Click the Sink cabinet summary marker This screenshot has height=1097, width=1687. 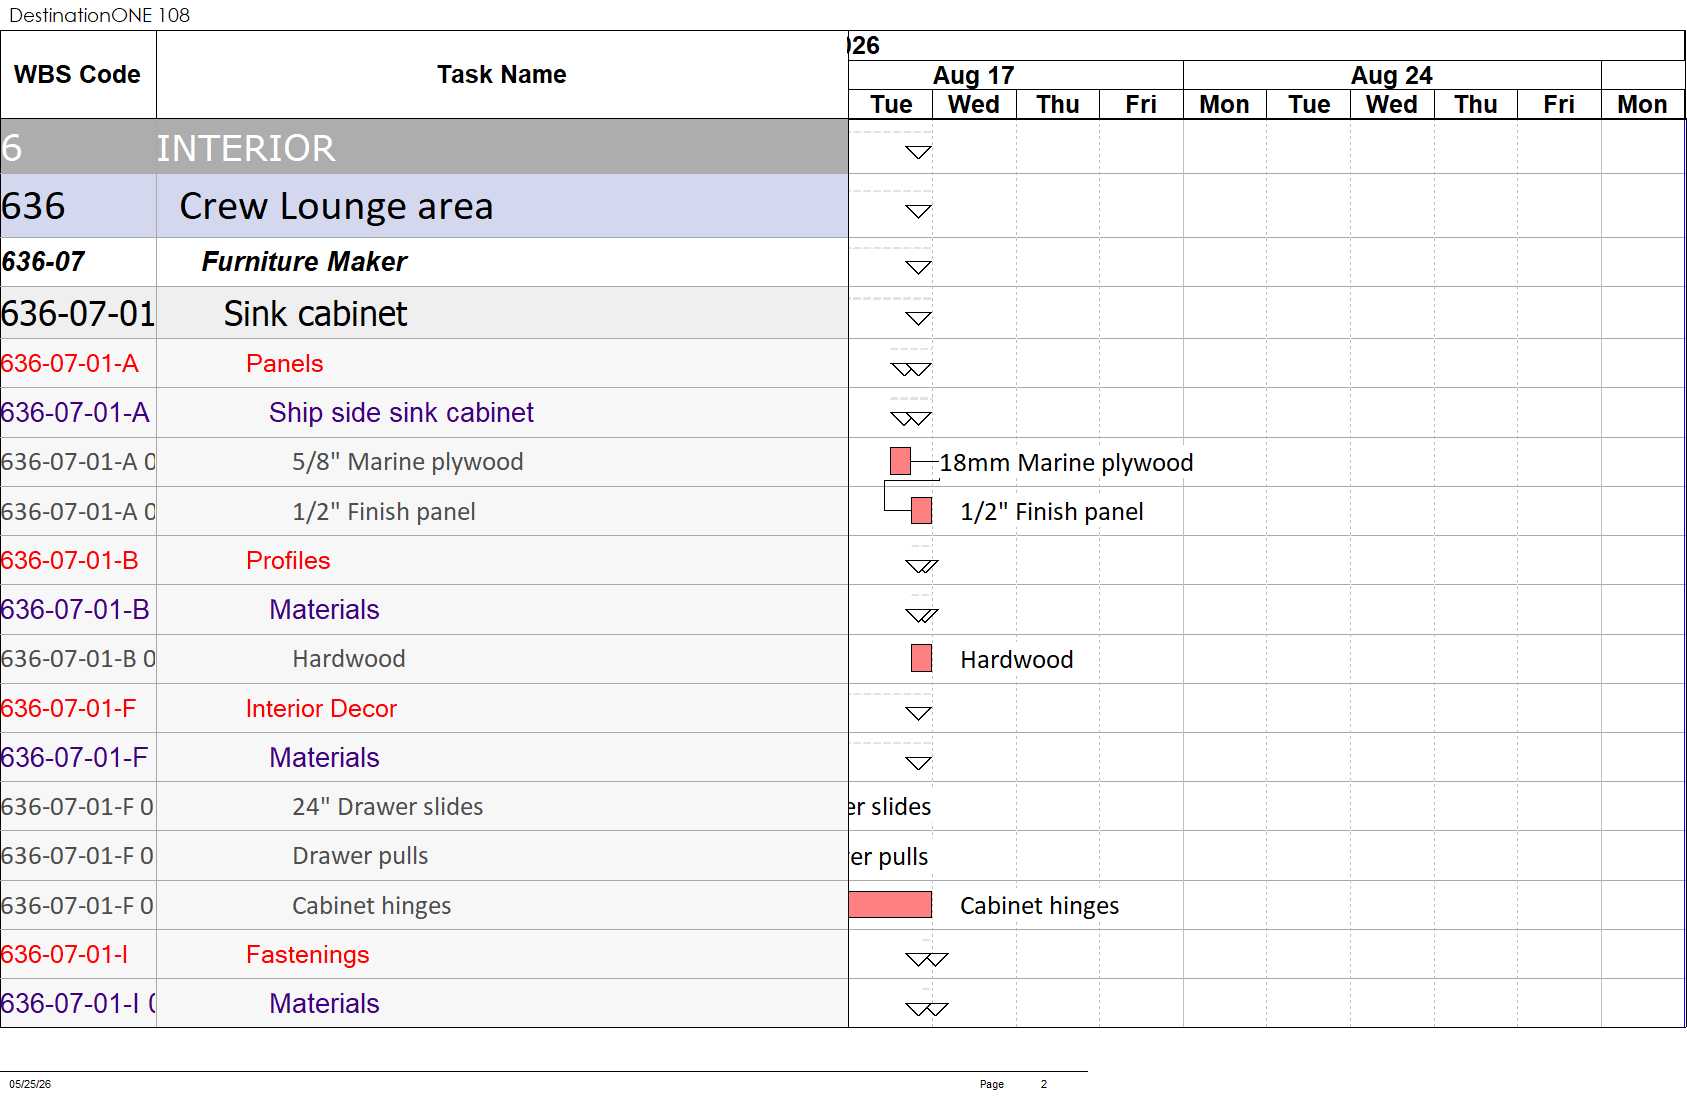point(918,318)
